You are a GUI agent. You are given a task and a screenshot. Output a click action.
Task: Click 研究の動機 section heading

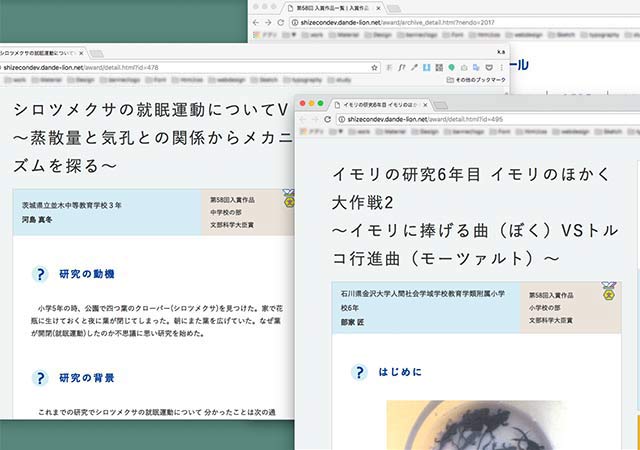click(x=87, y=274)
